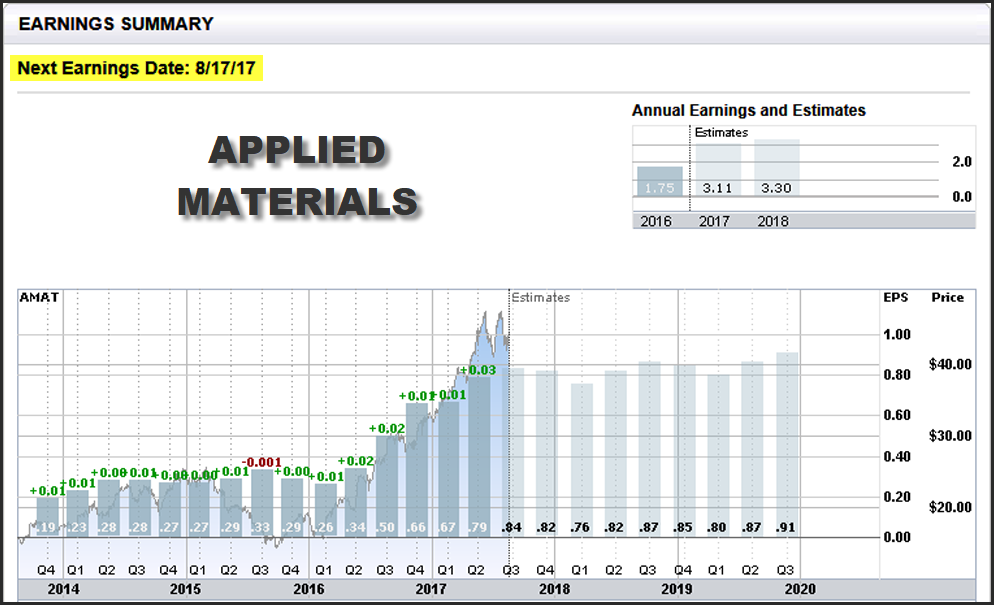This screenshot has height=605, width=994.
Task: Select the 2018 annual estimate bar 3.30
Action: tap(777, 168)
